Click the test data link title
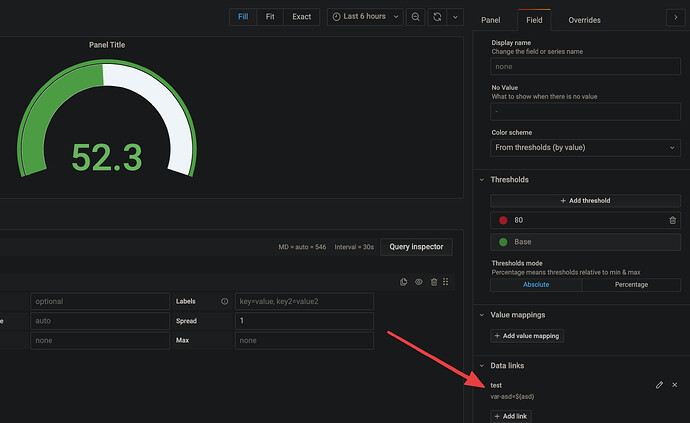Viewport: 690px width, 423px height. 496,385
